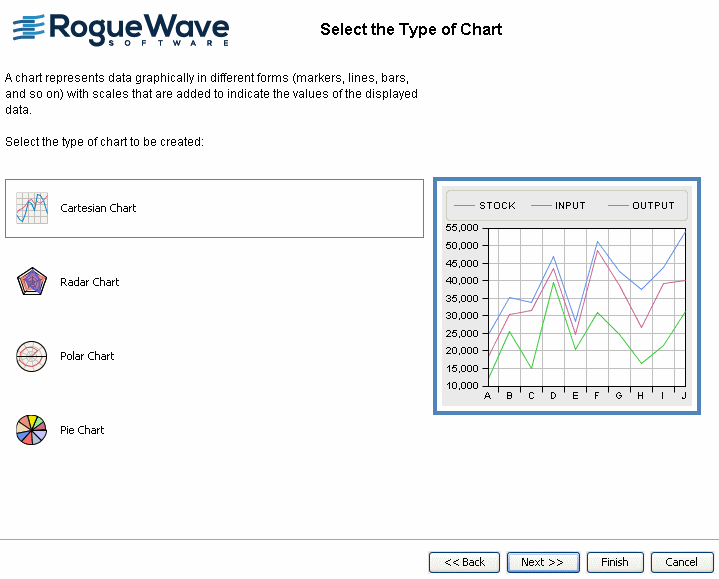The height and width of the screenshot is (579, 719).
Task: Click the 55,000 y-axis label
Action: tap(463, 228)
